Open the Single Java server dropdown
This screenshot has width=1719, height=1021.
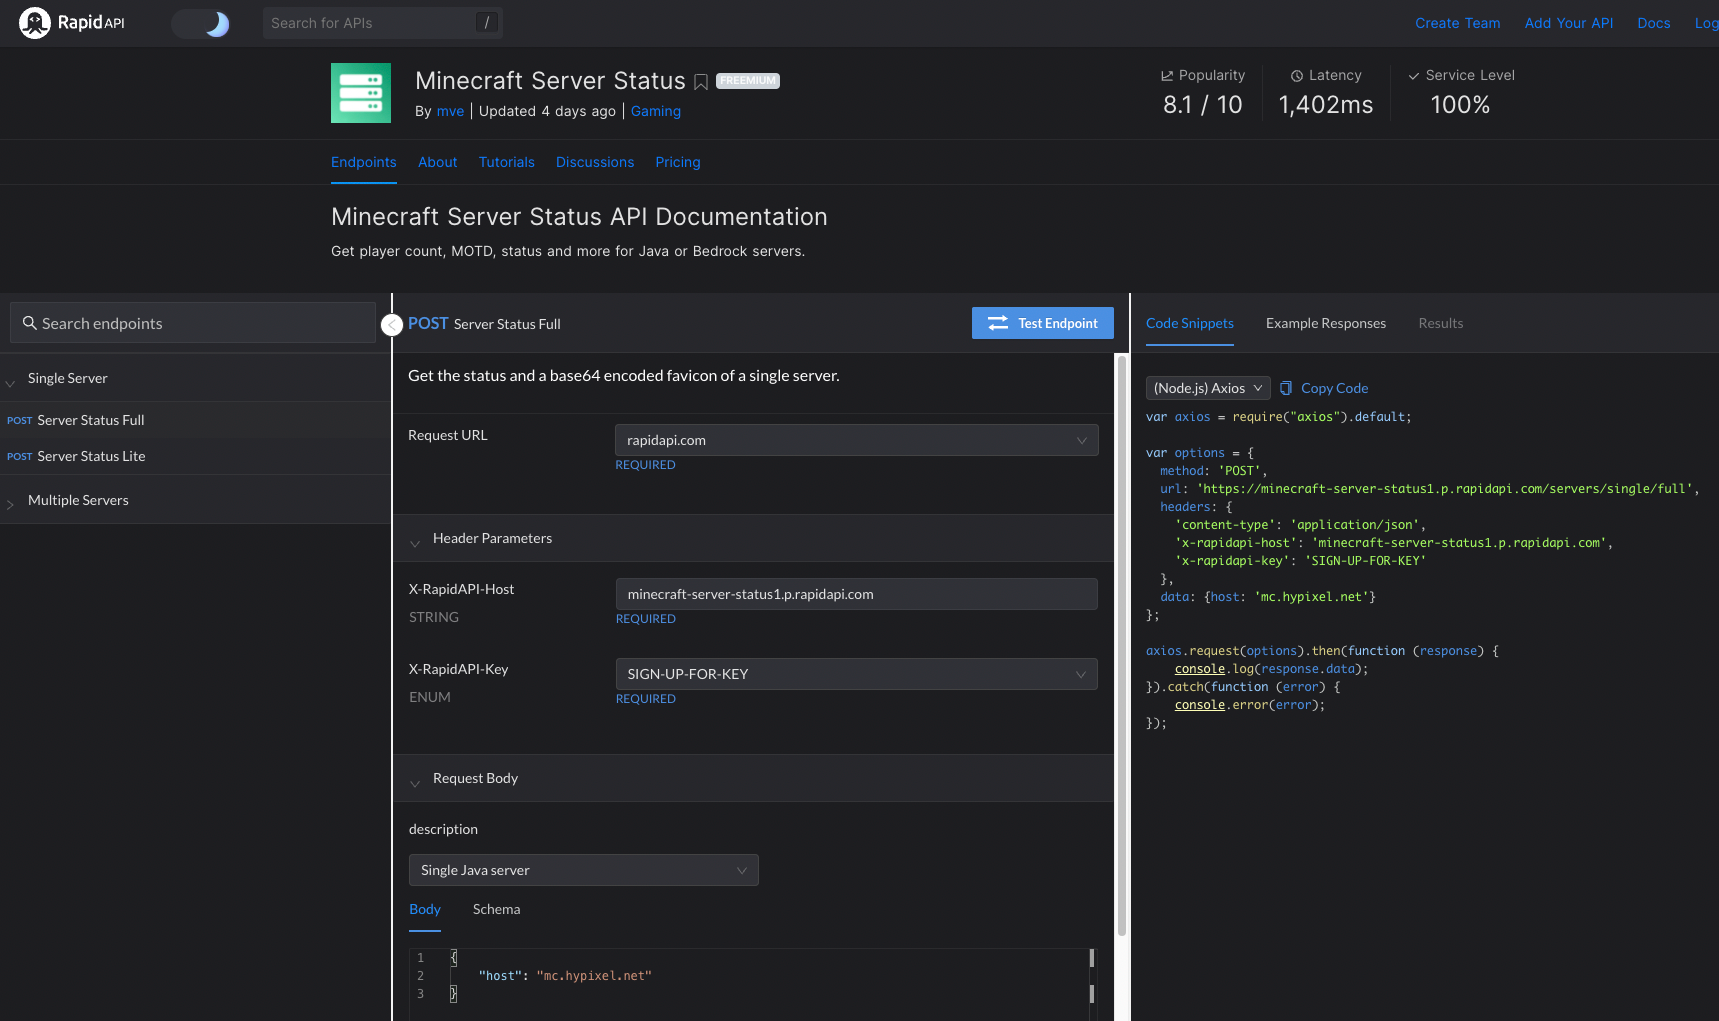coord(584,870)
